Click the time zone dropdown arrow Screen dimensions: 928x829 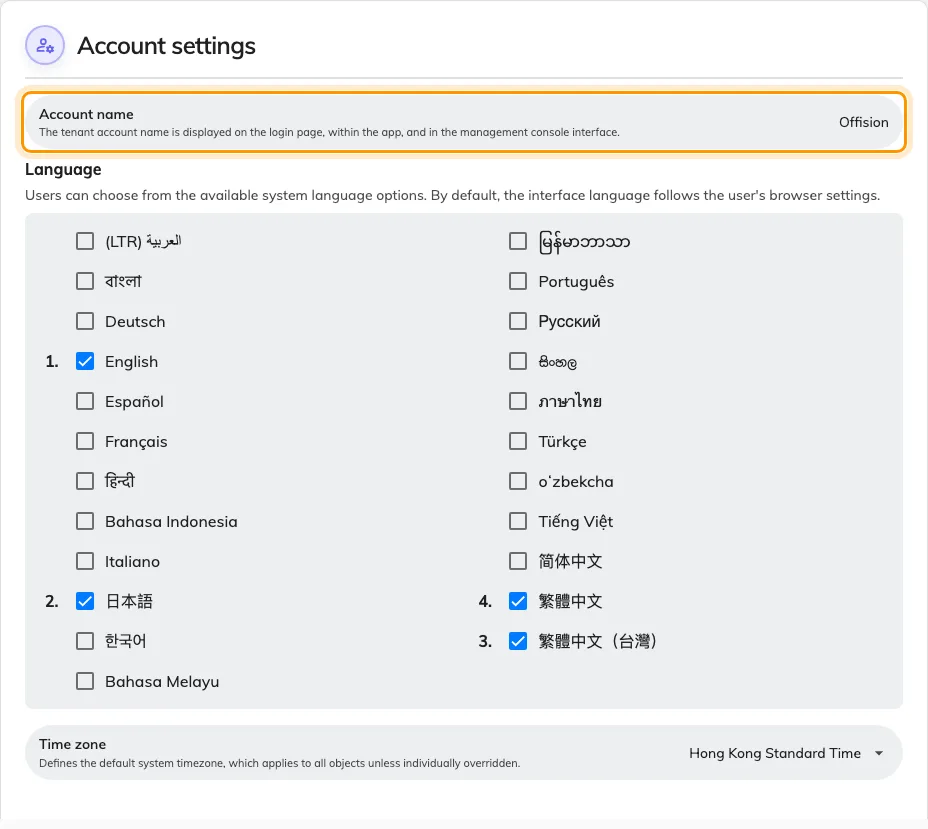pos(879,753)
